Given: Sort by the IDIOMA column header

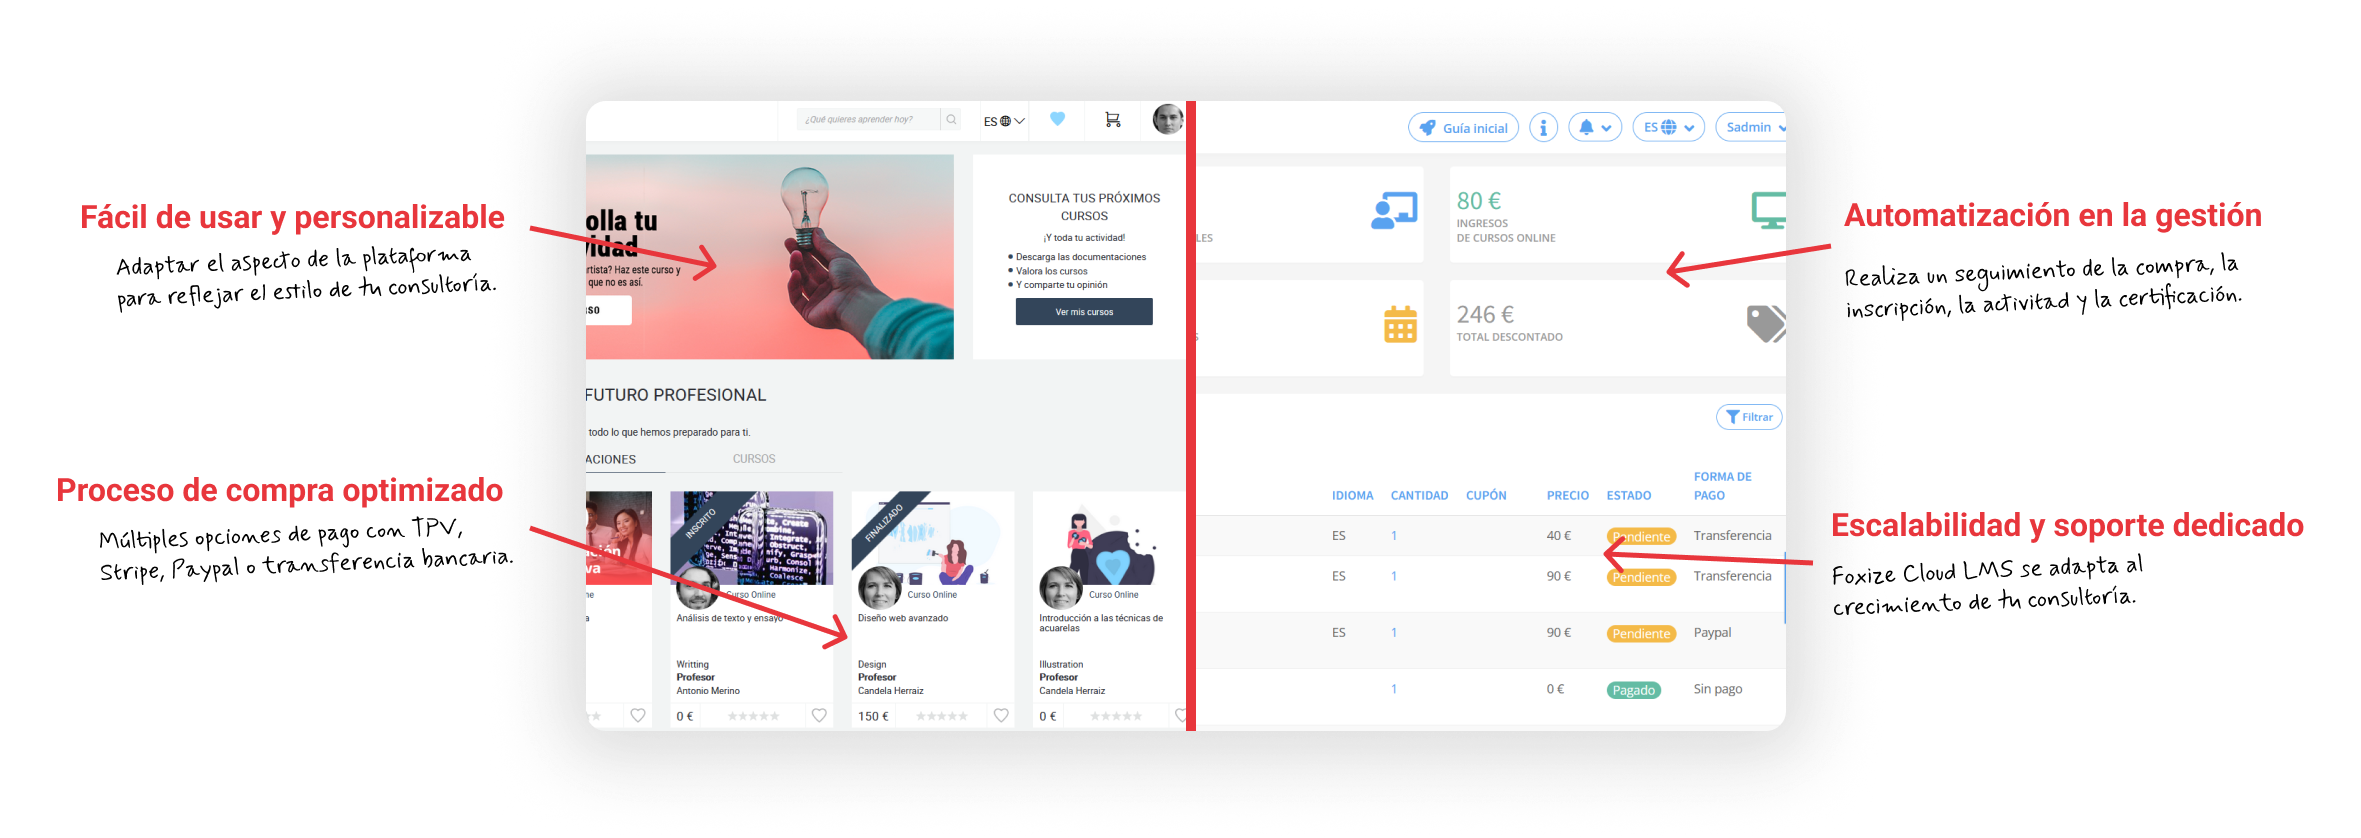Looking at the screenshot, I should click(x=1352, y=496).
